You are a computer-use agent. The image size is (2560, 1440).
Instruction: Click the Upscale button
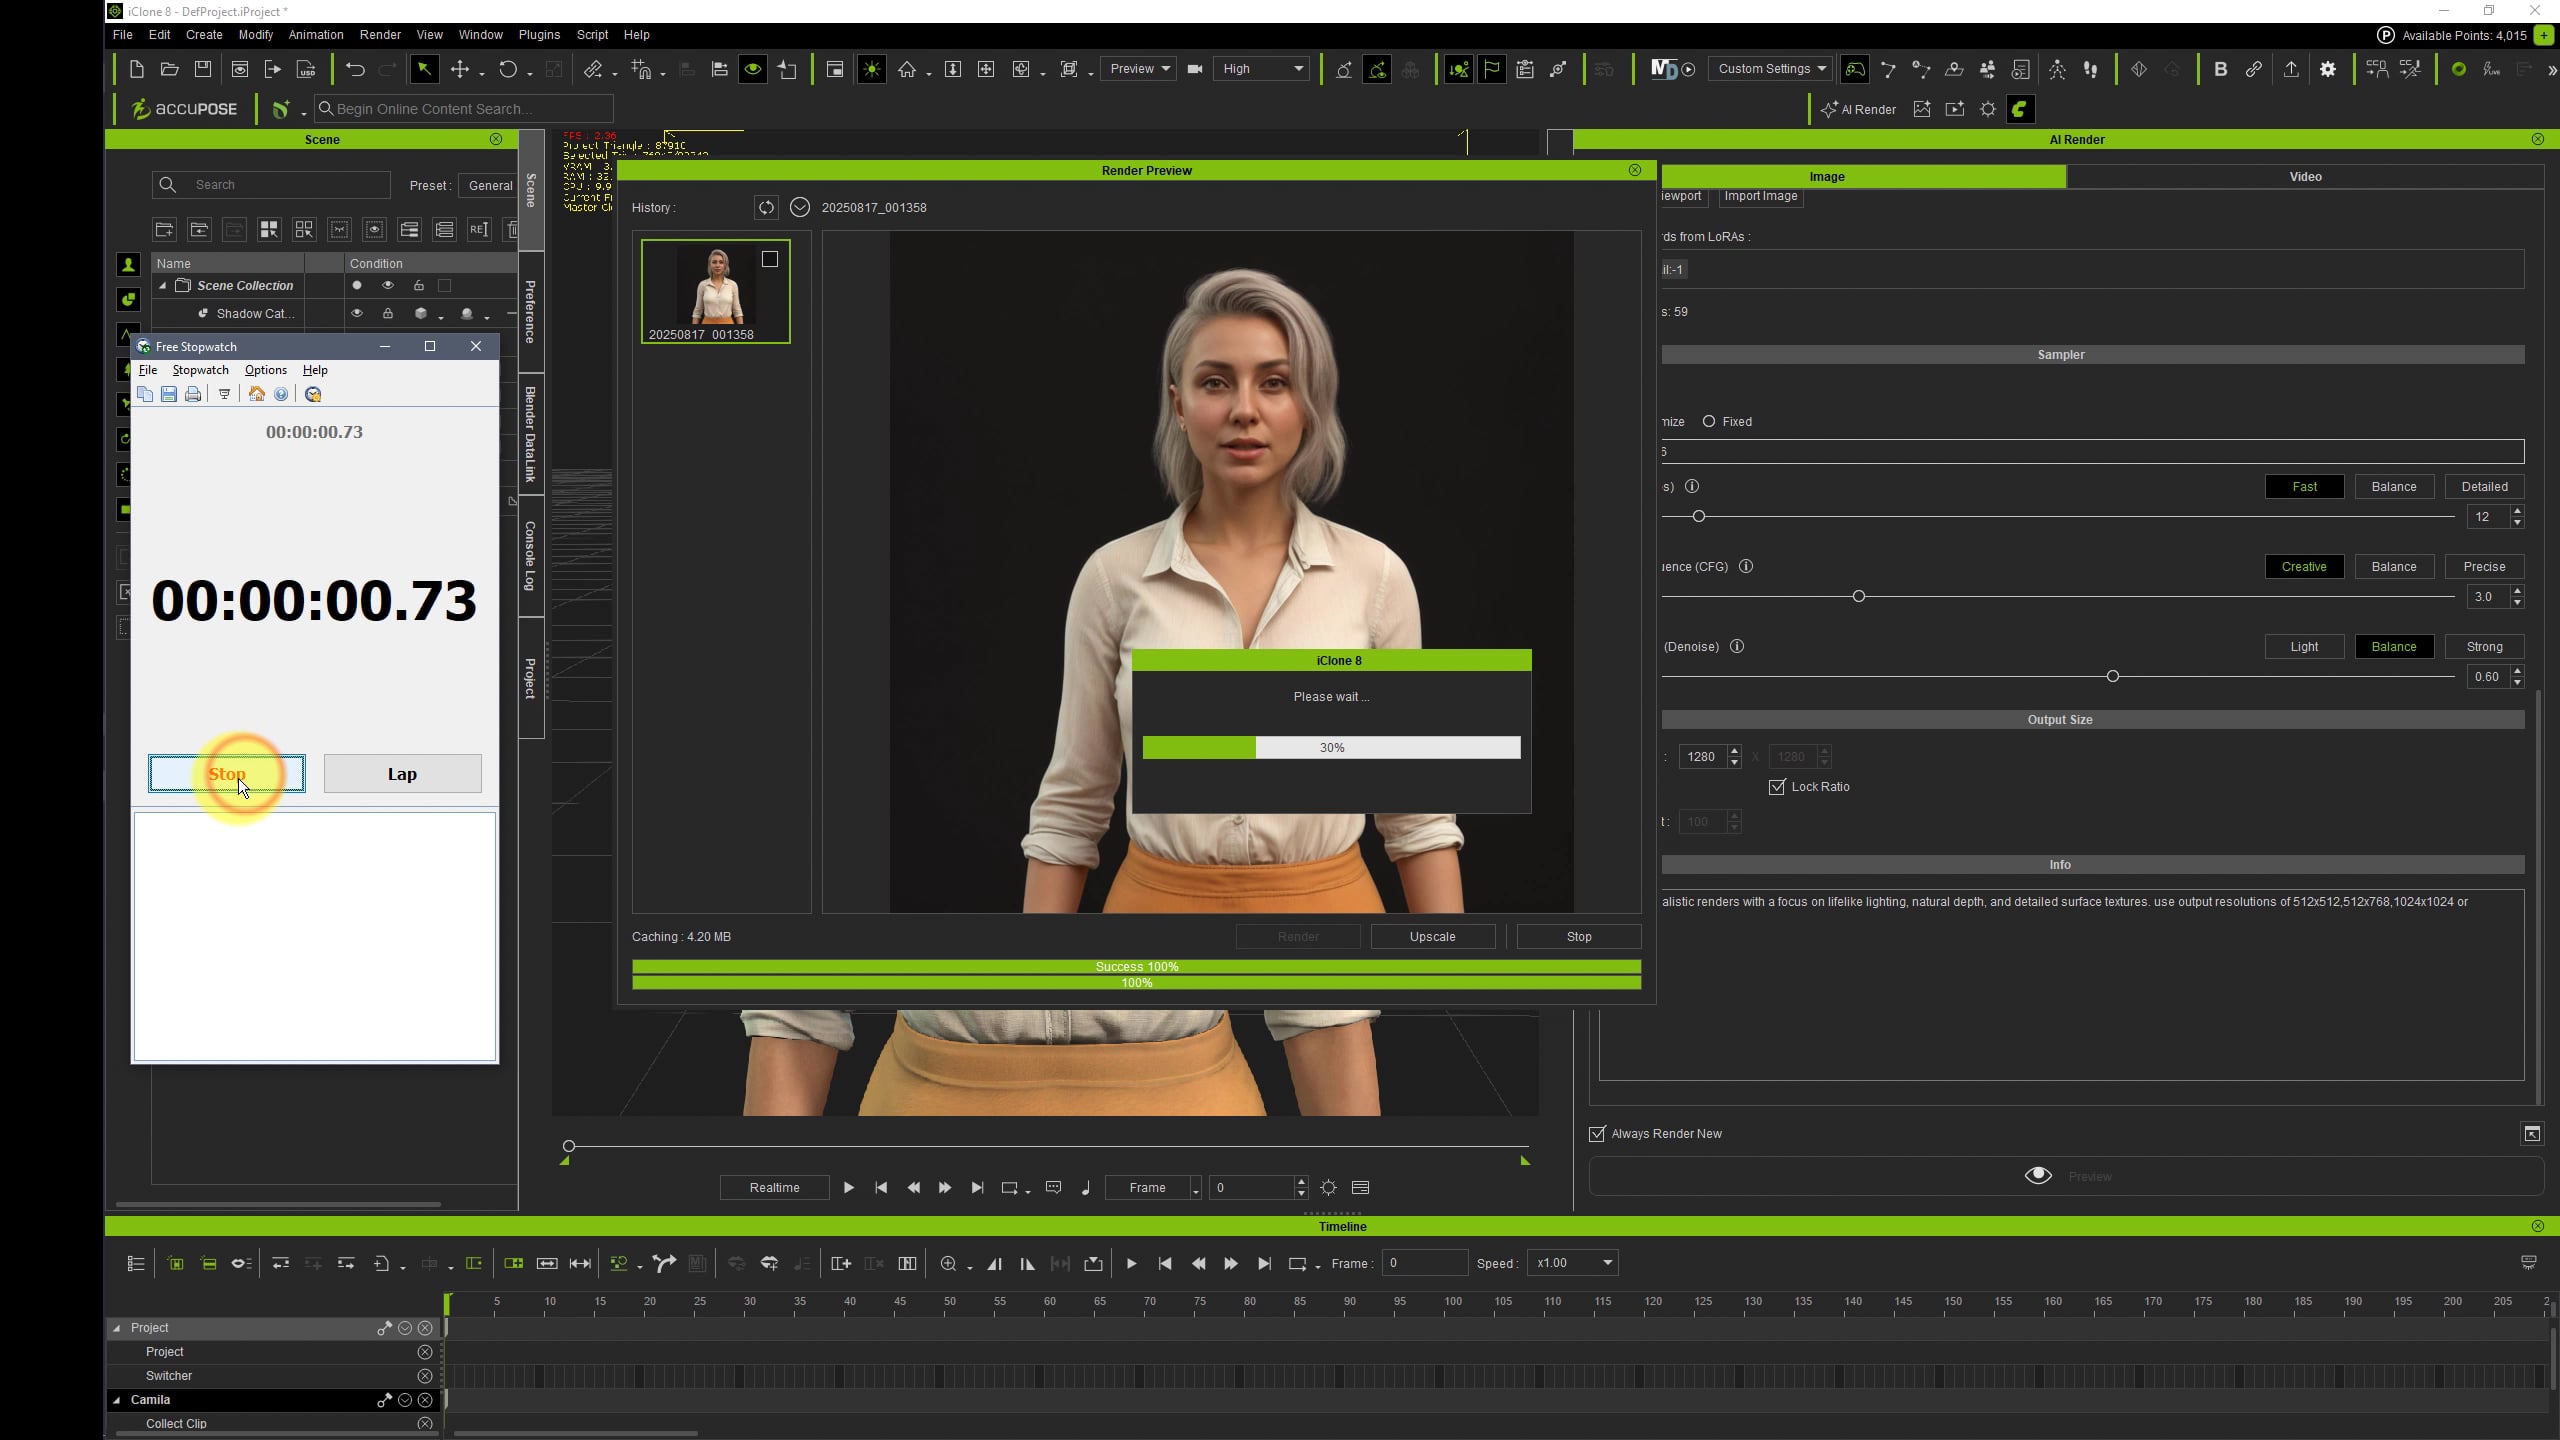pyautogui.click(x=1432, y=936)
